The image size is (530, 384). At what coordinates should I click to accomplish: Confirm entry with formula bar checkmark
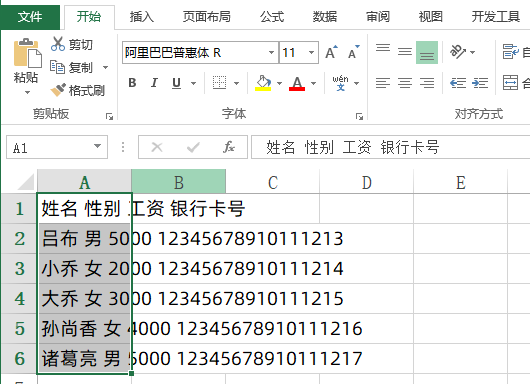[193, 147]
